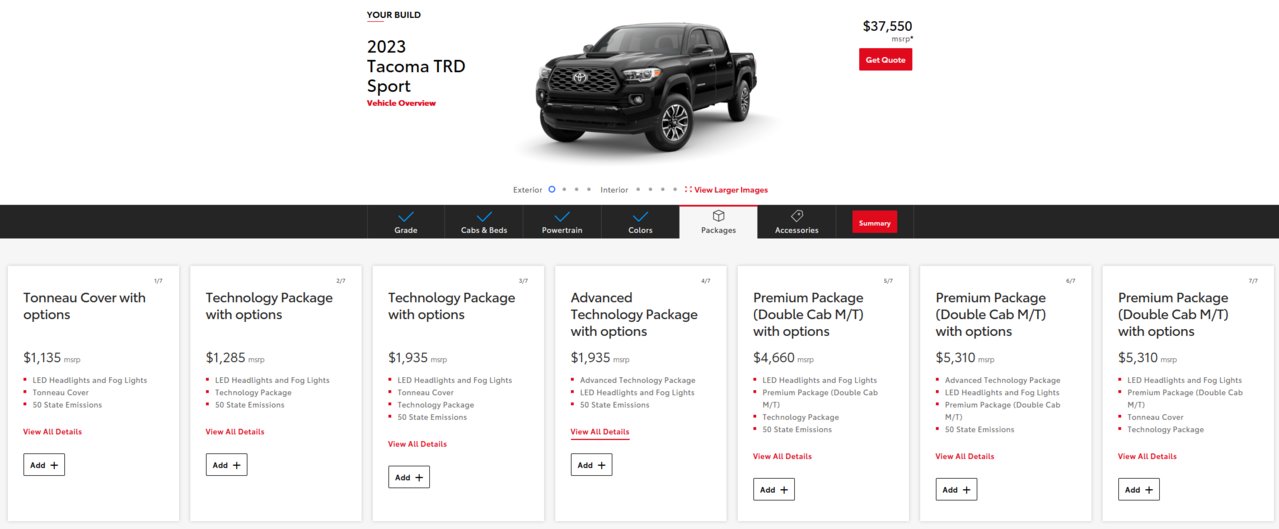
Task: Open the Packages tab with box icon
Action: coord(718,222)
